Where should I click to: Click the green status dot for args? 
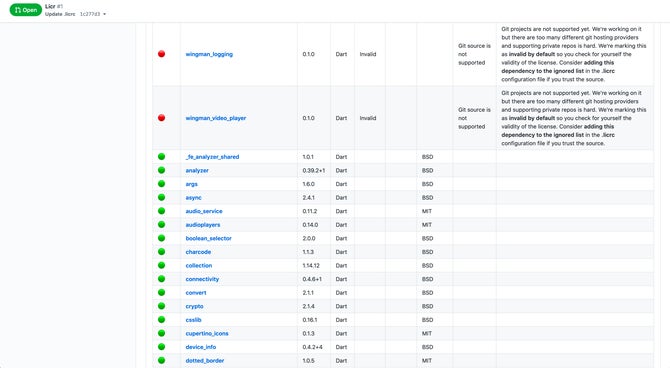162,184
